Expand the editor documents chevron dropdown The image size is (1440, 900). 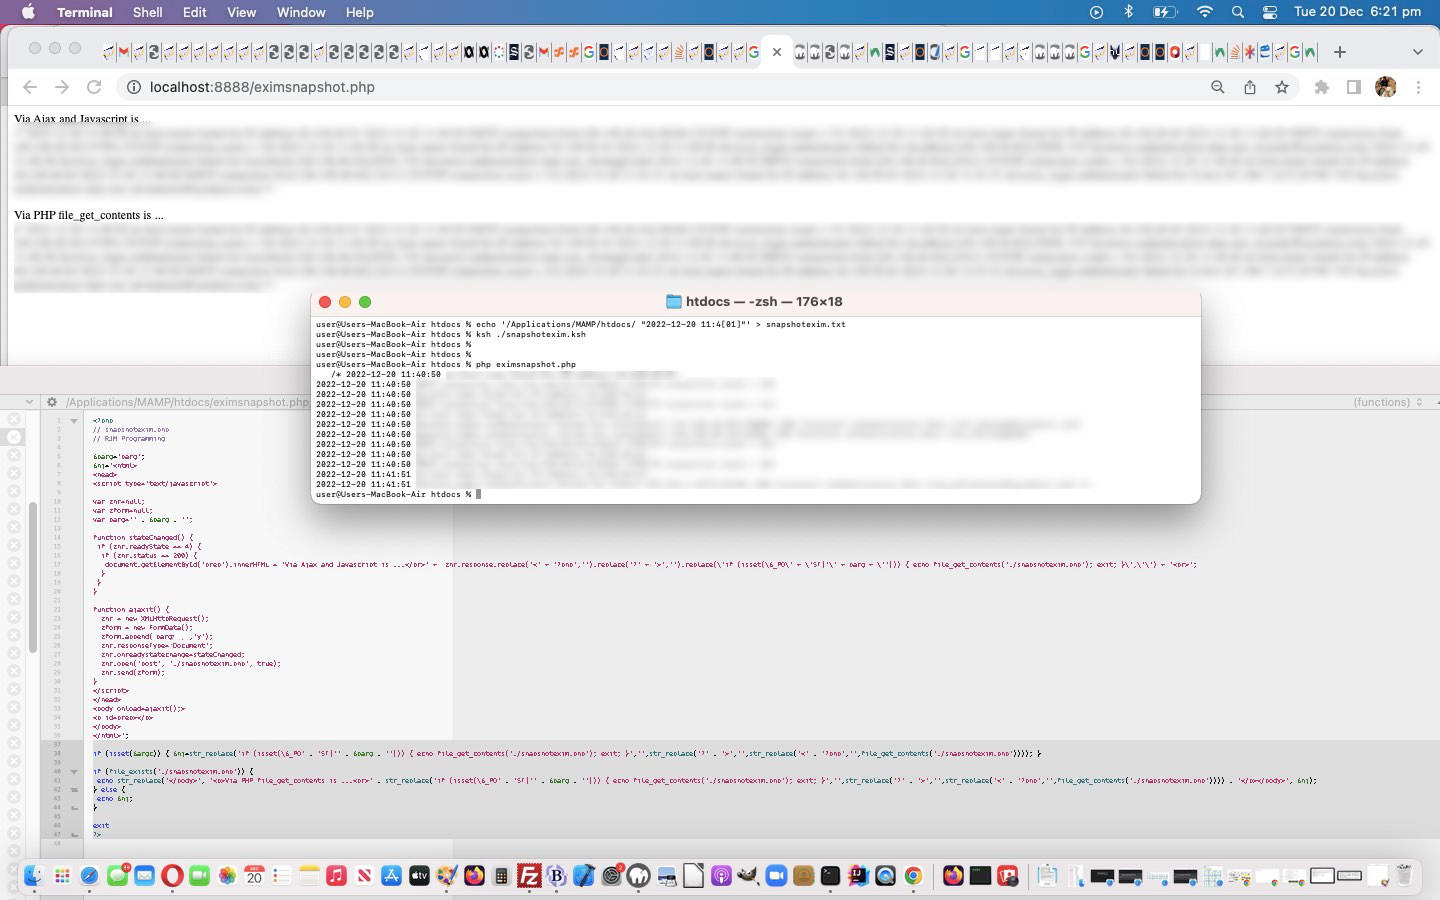click(29, 402)
